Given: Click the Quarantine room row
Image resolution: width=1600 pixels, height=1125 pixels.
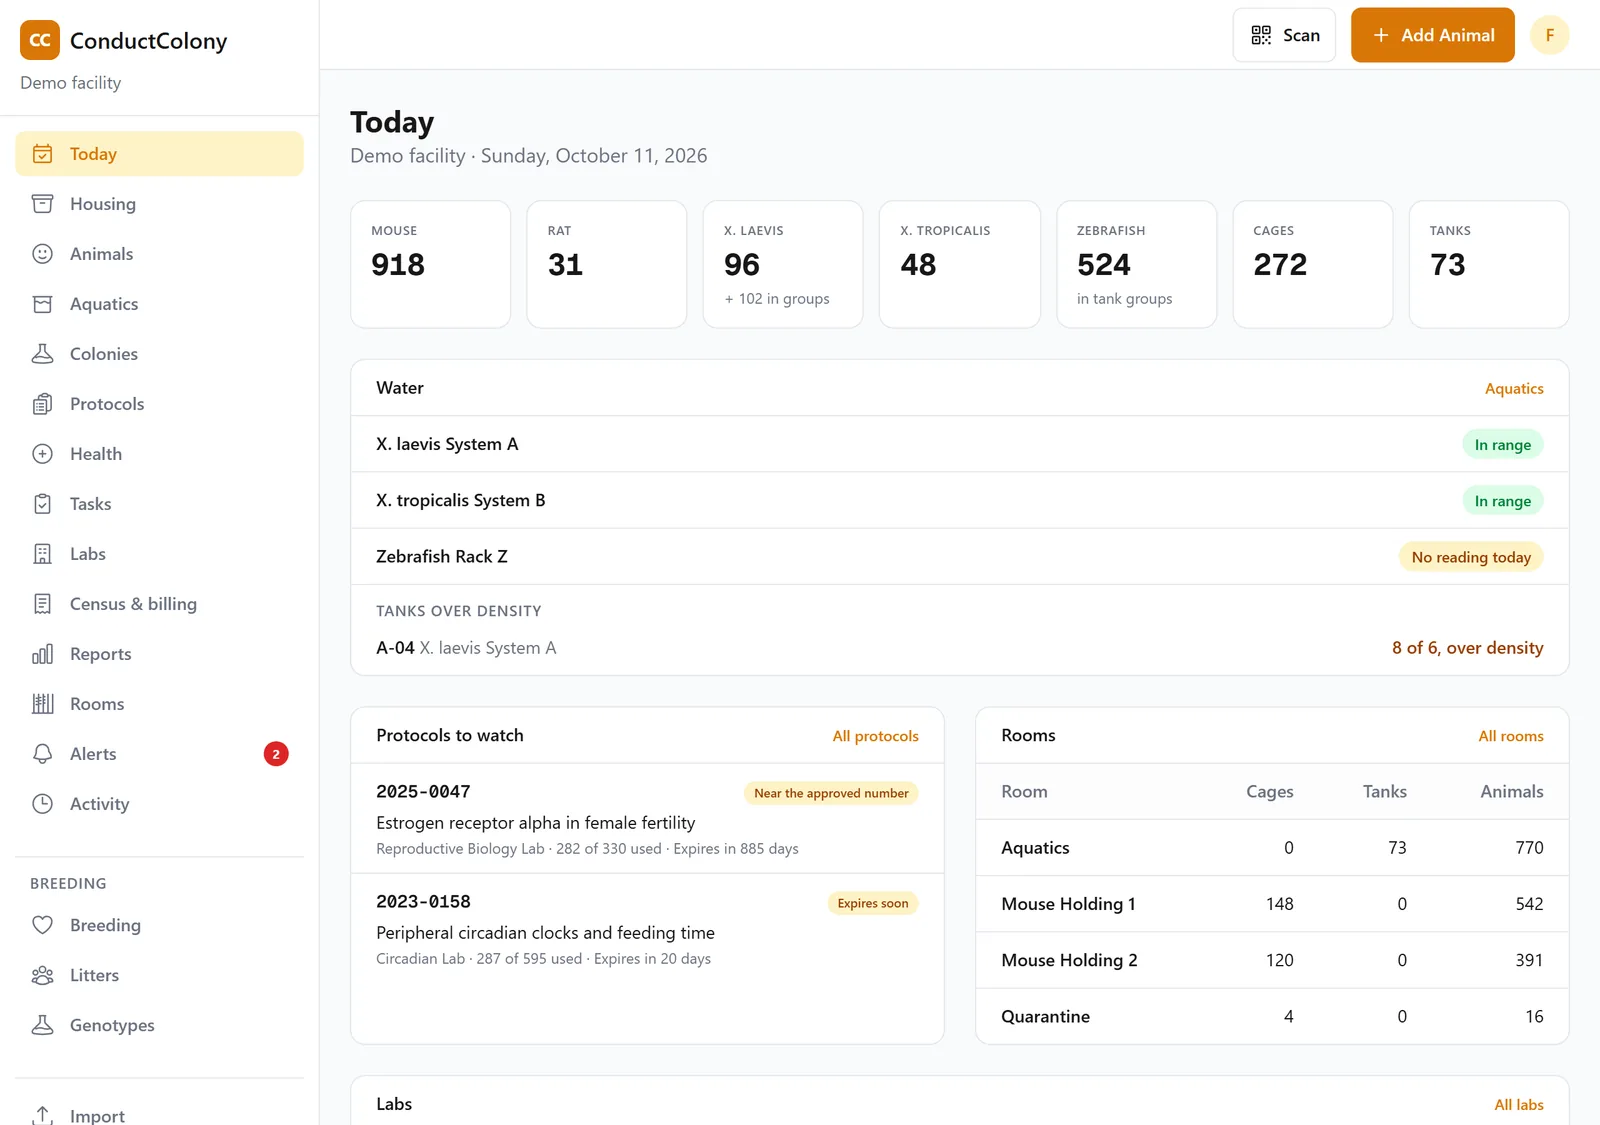Looking at the screenshot, I should coord(1272,1016).
